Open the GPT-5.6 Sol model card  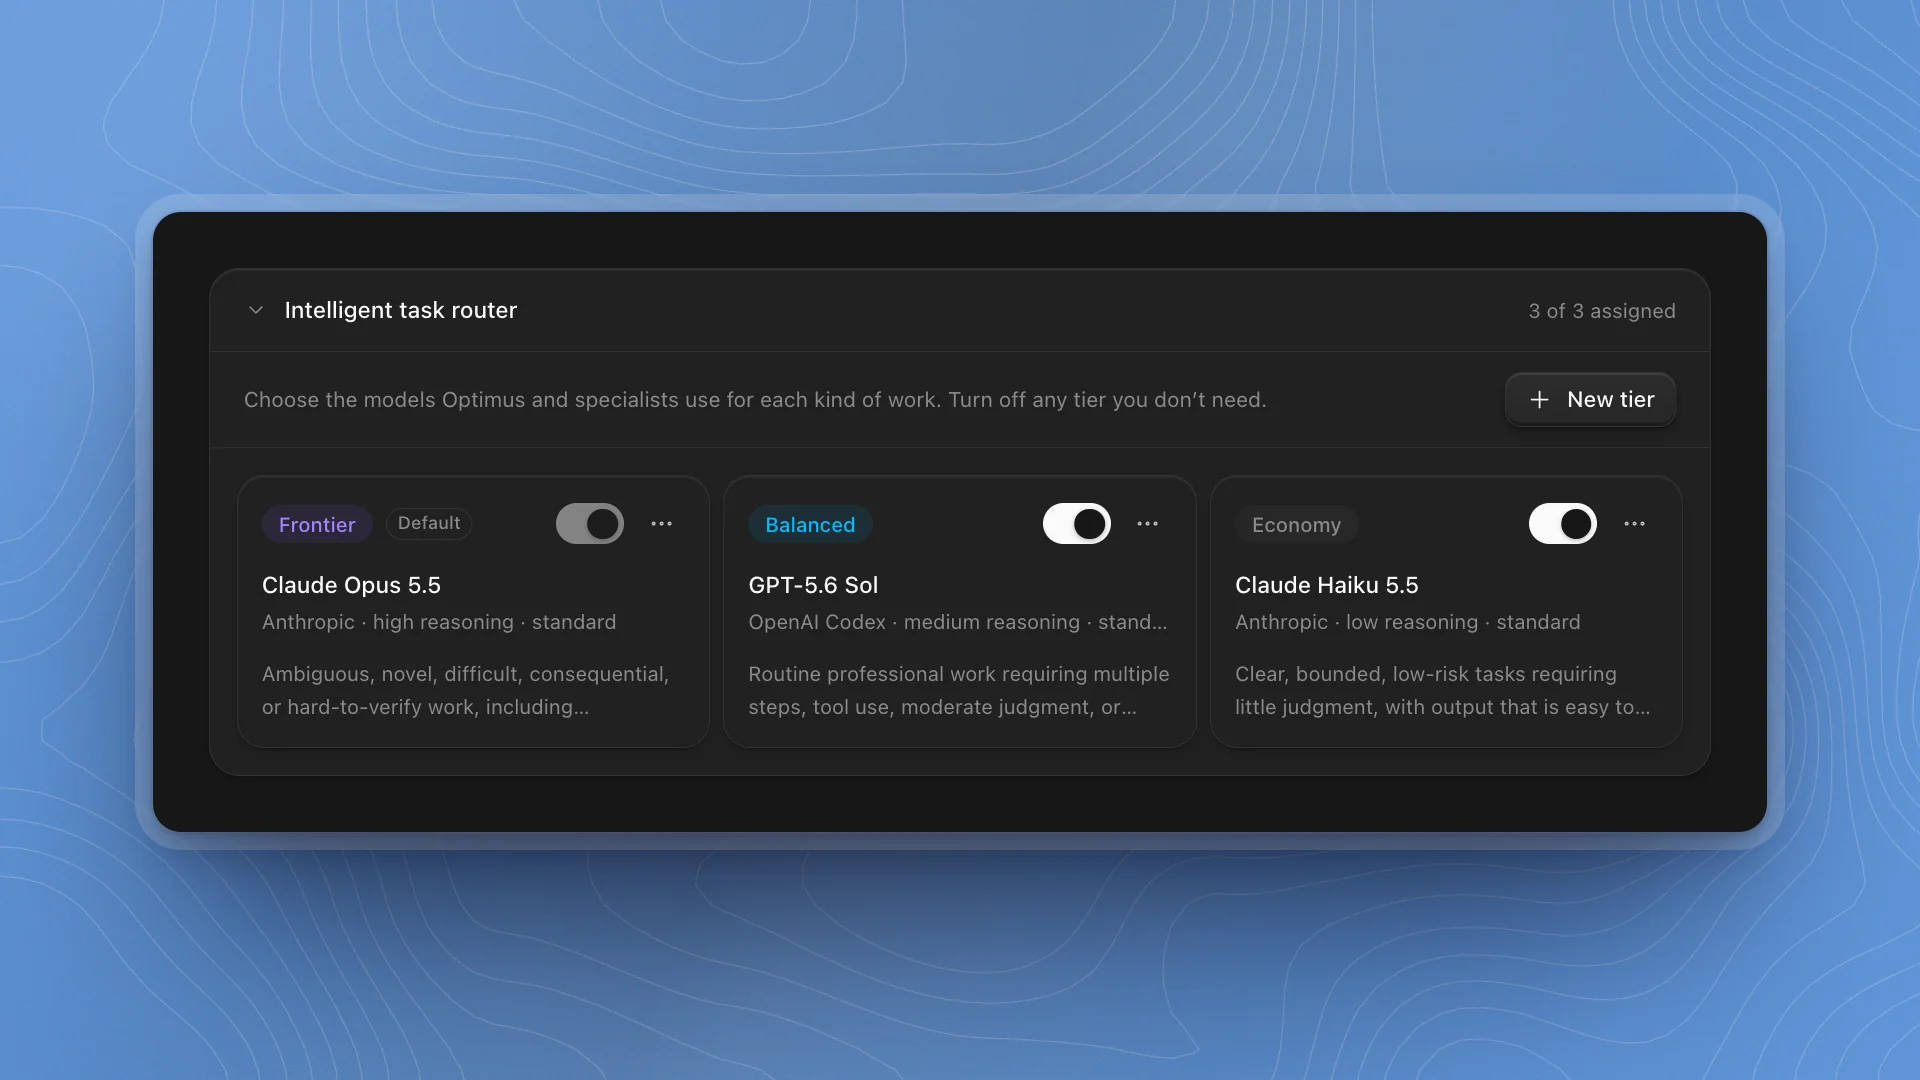tap(959, 611)
